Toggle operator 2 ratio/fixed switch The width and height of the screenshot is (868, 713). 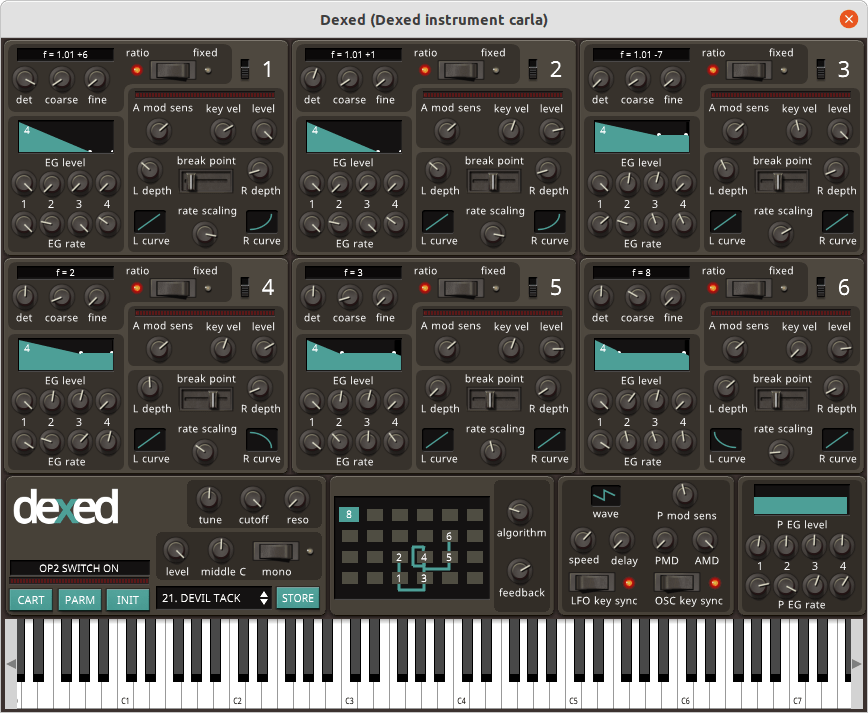pyautogui.click(x=461, y=70)
